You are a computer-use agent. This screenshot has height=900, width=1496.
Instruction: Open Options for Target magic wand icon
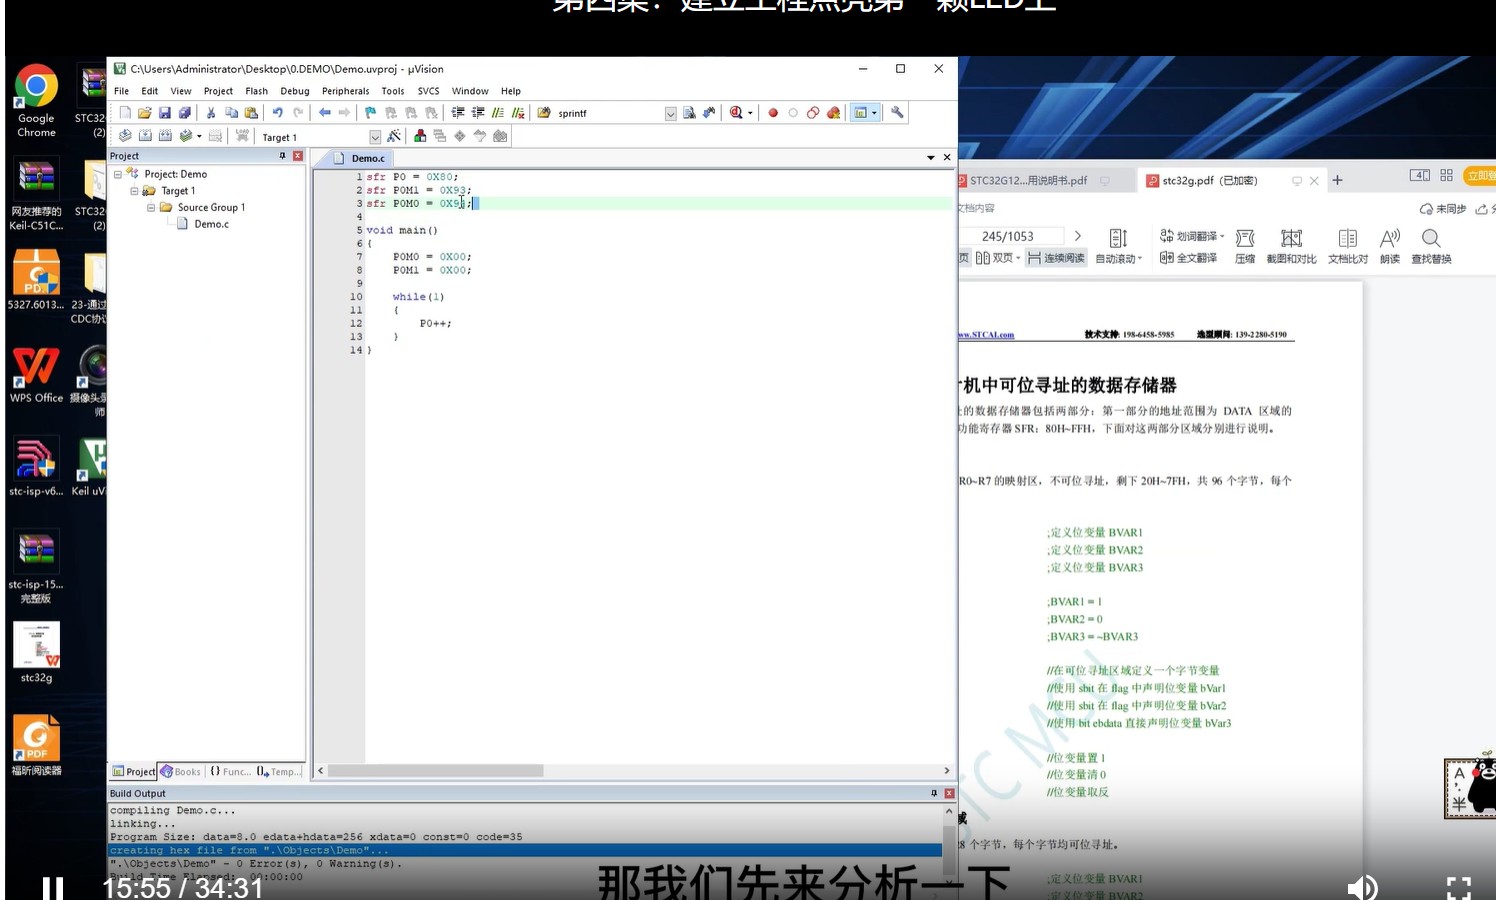(x=394, y=136)
